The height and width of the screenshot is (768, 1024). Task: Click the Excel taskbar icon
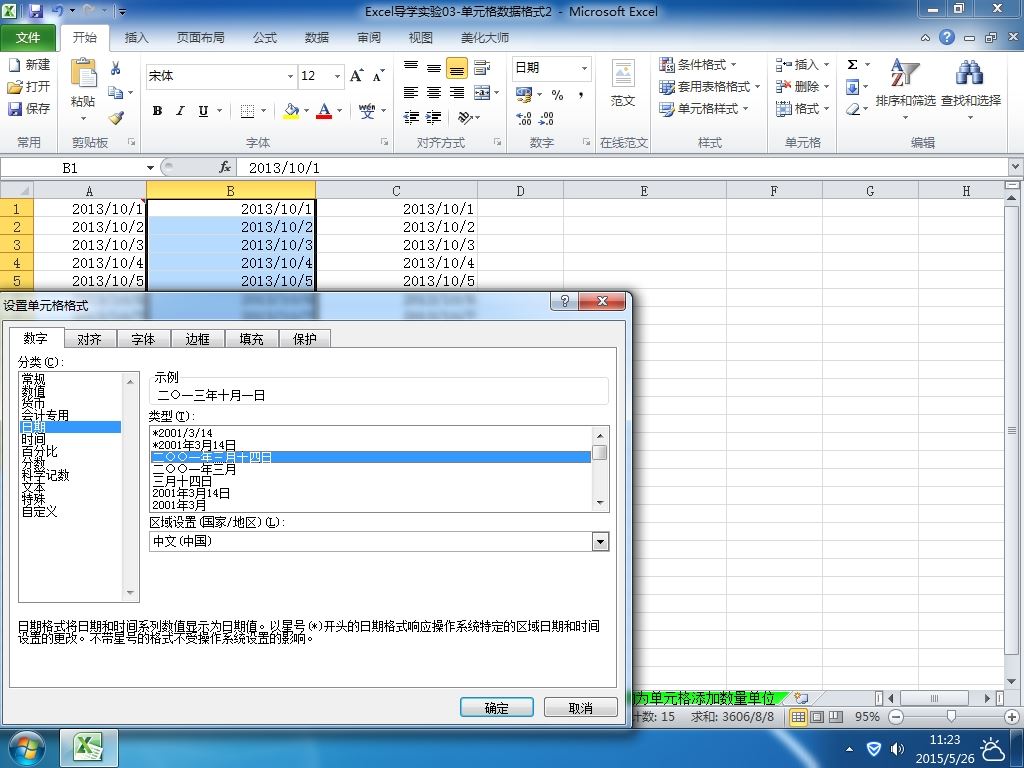pyautogui.click(x=89, y=748)
